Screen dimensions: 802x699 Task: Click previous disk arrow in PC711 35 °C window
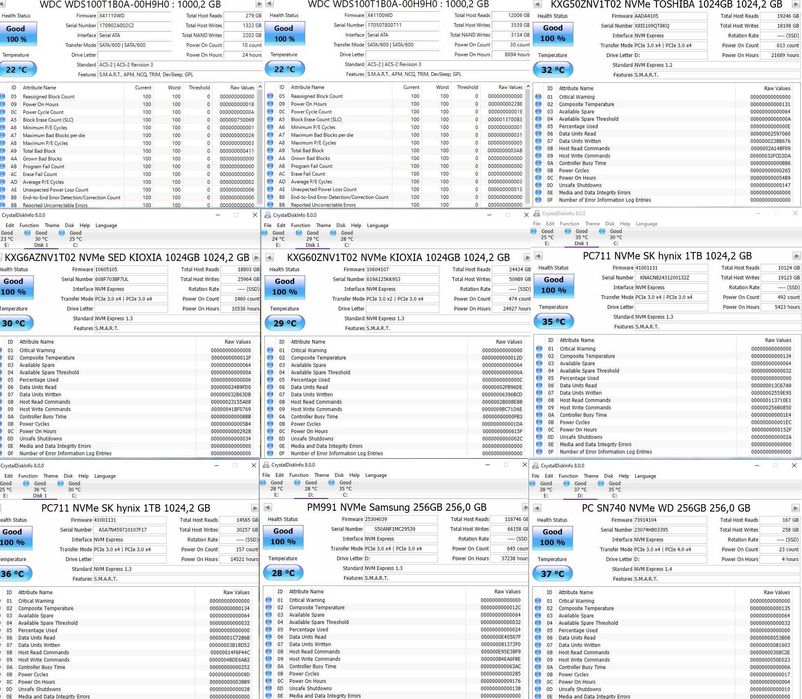point(538,256)
